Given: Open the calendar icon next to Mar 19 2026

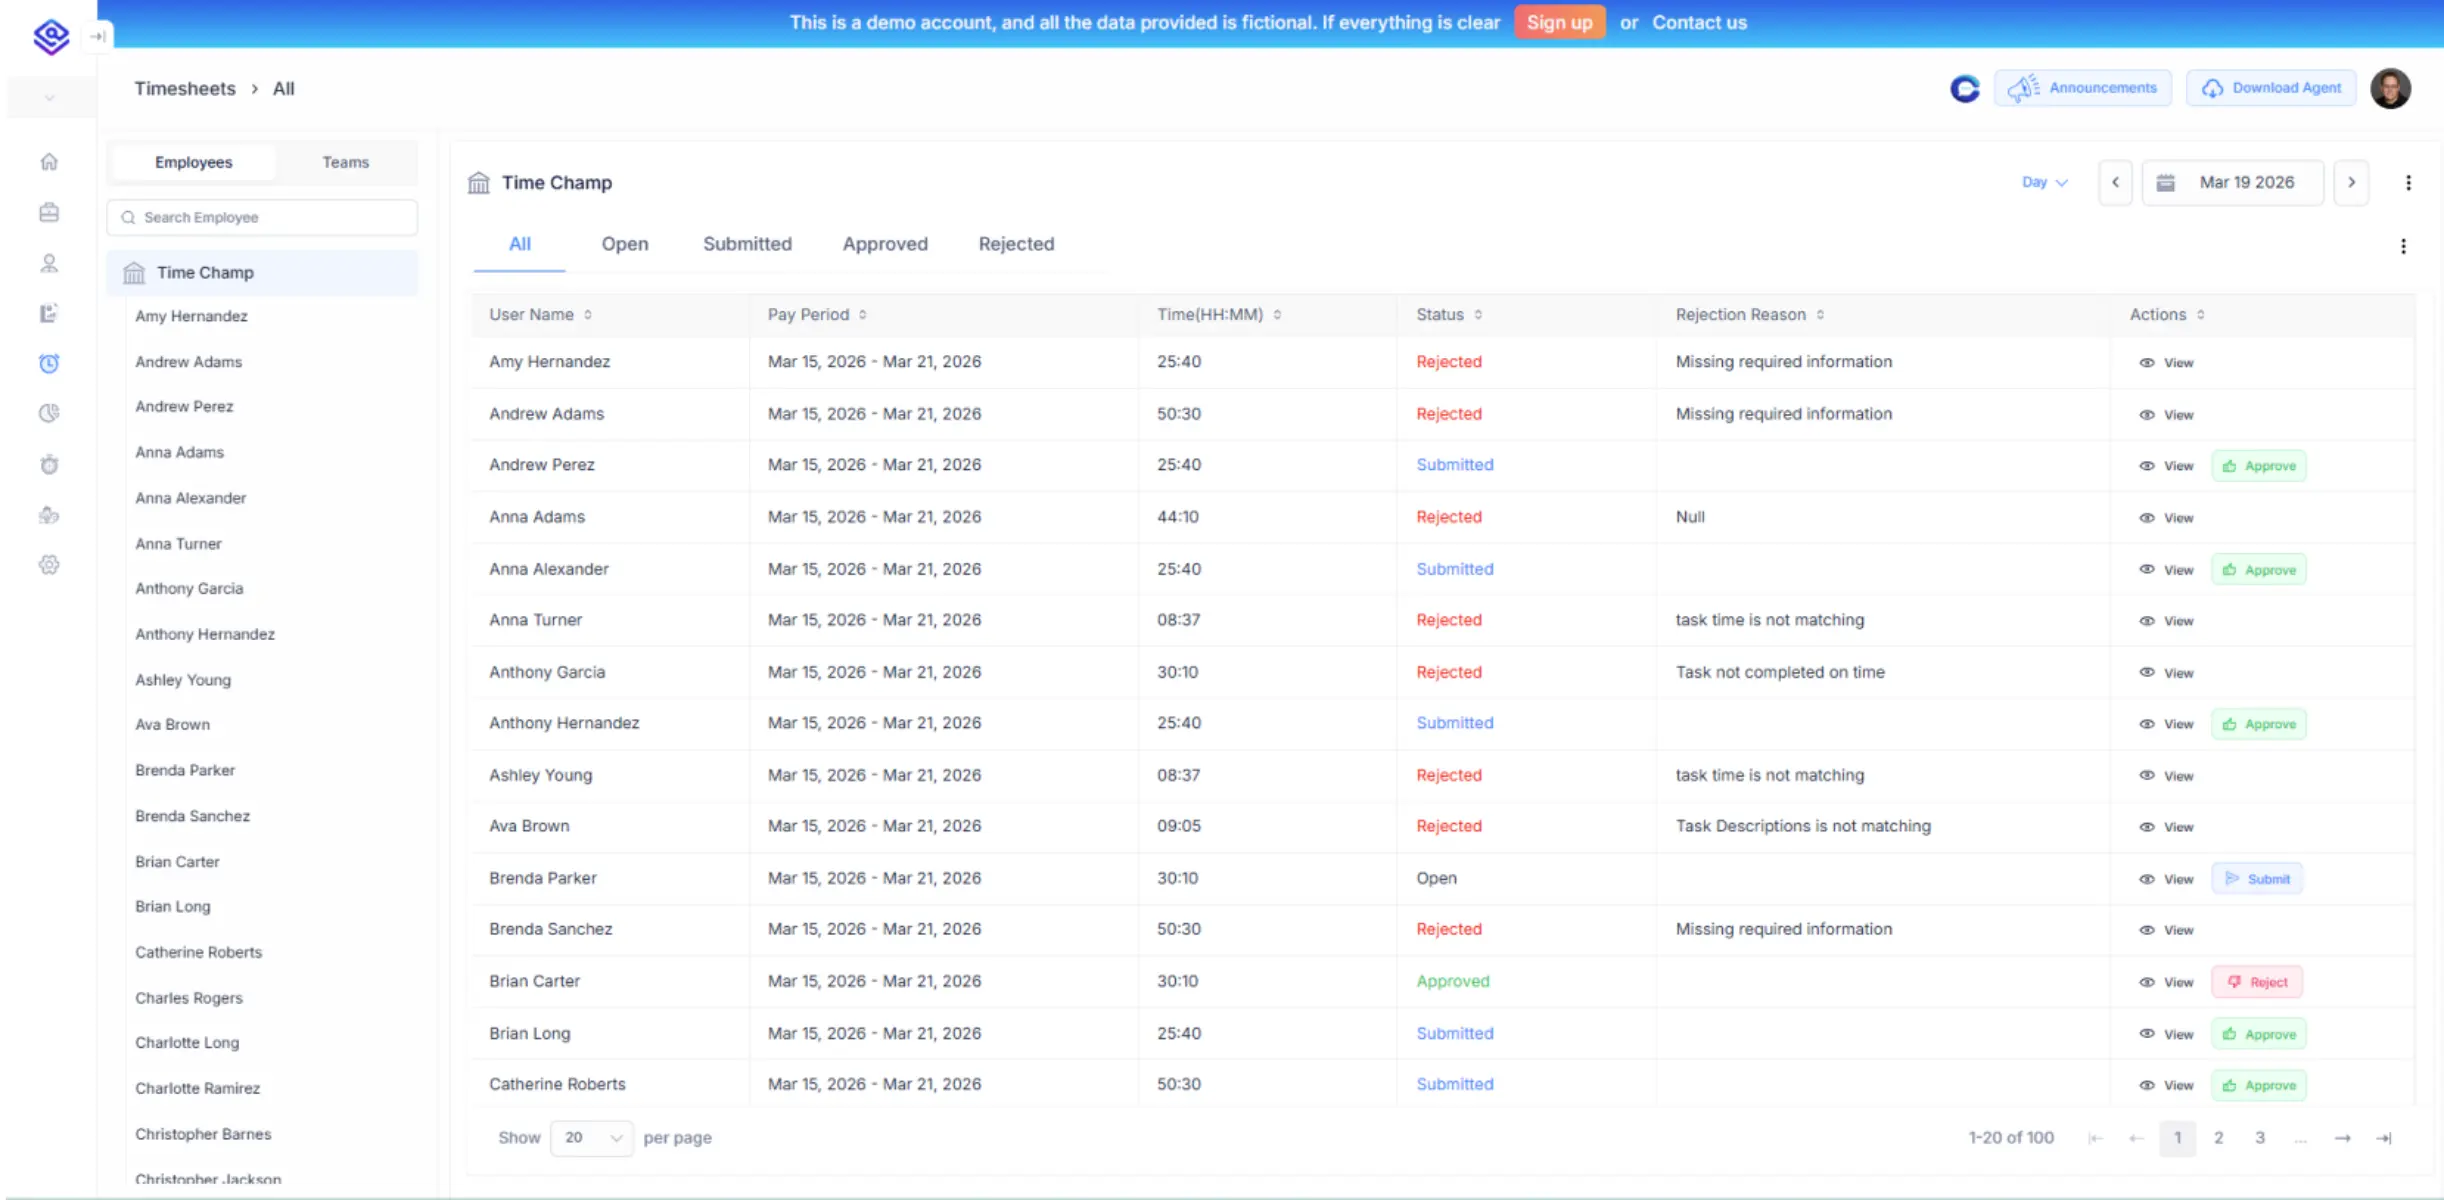Looking at the screenshot, I should click(x=2166, y=182).
